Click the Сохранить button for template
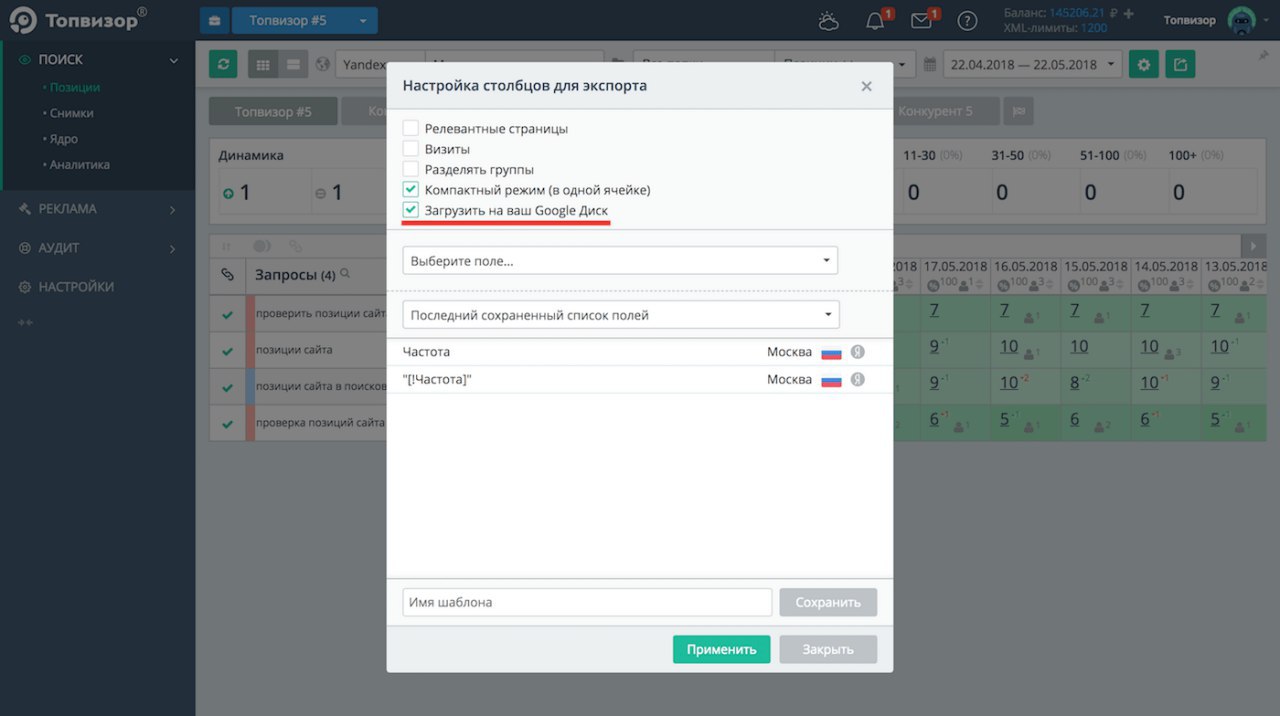Viewport: 1280px width, 716px height. (x=827, y=601)
